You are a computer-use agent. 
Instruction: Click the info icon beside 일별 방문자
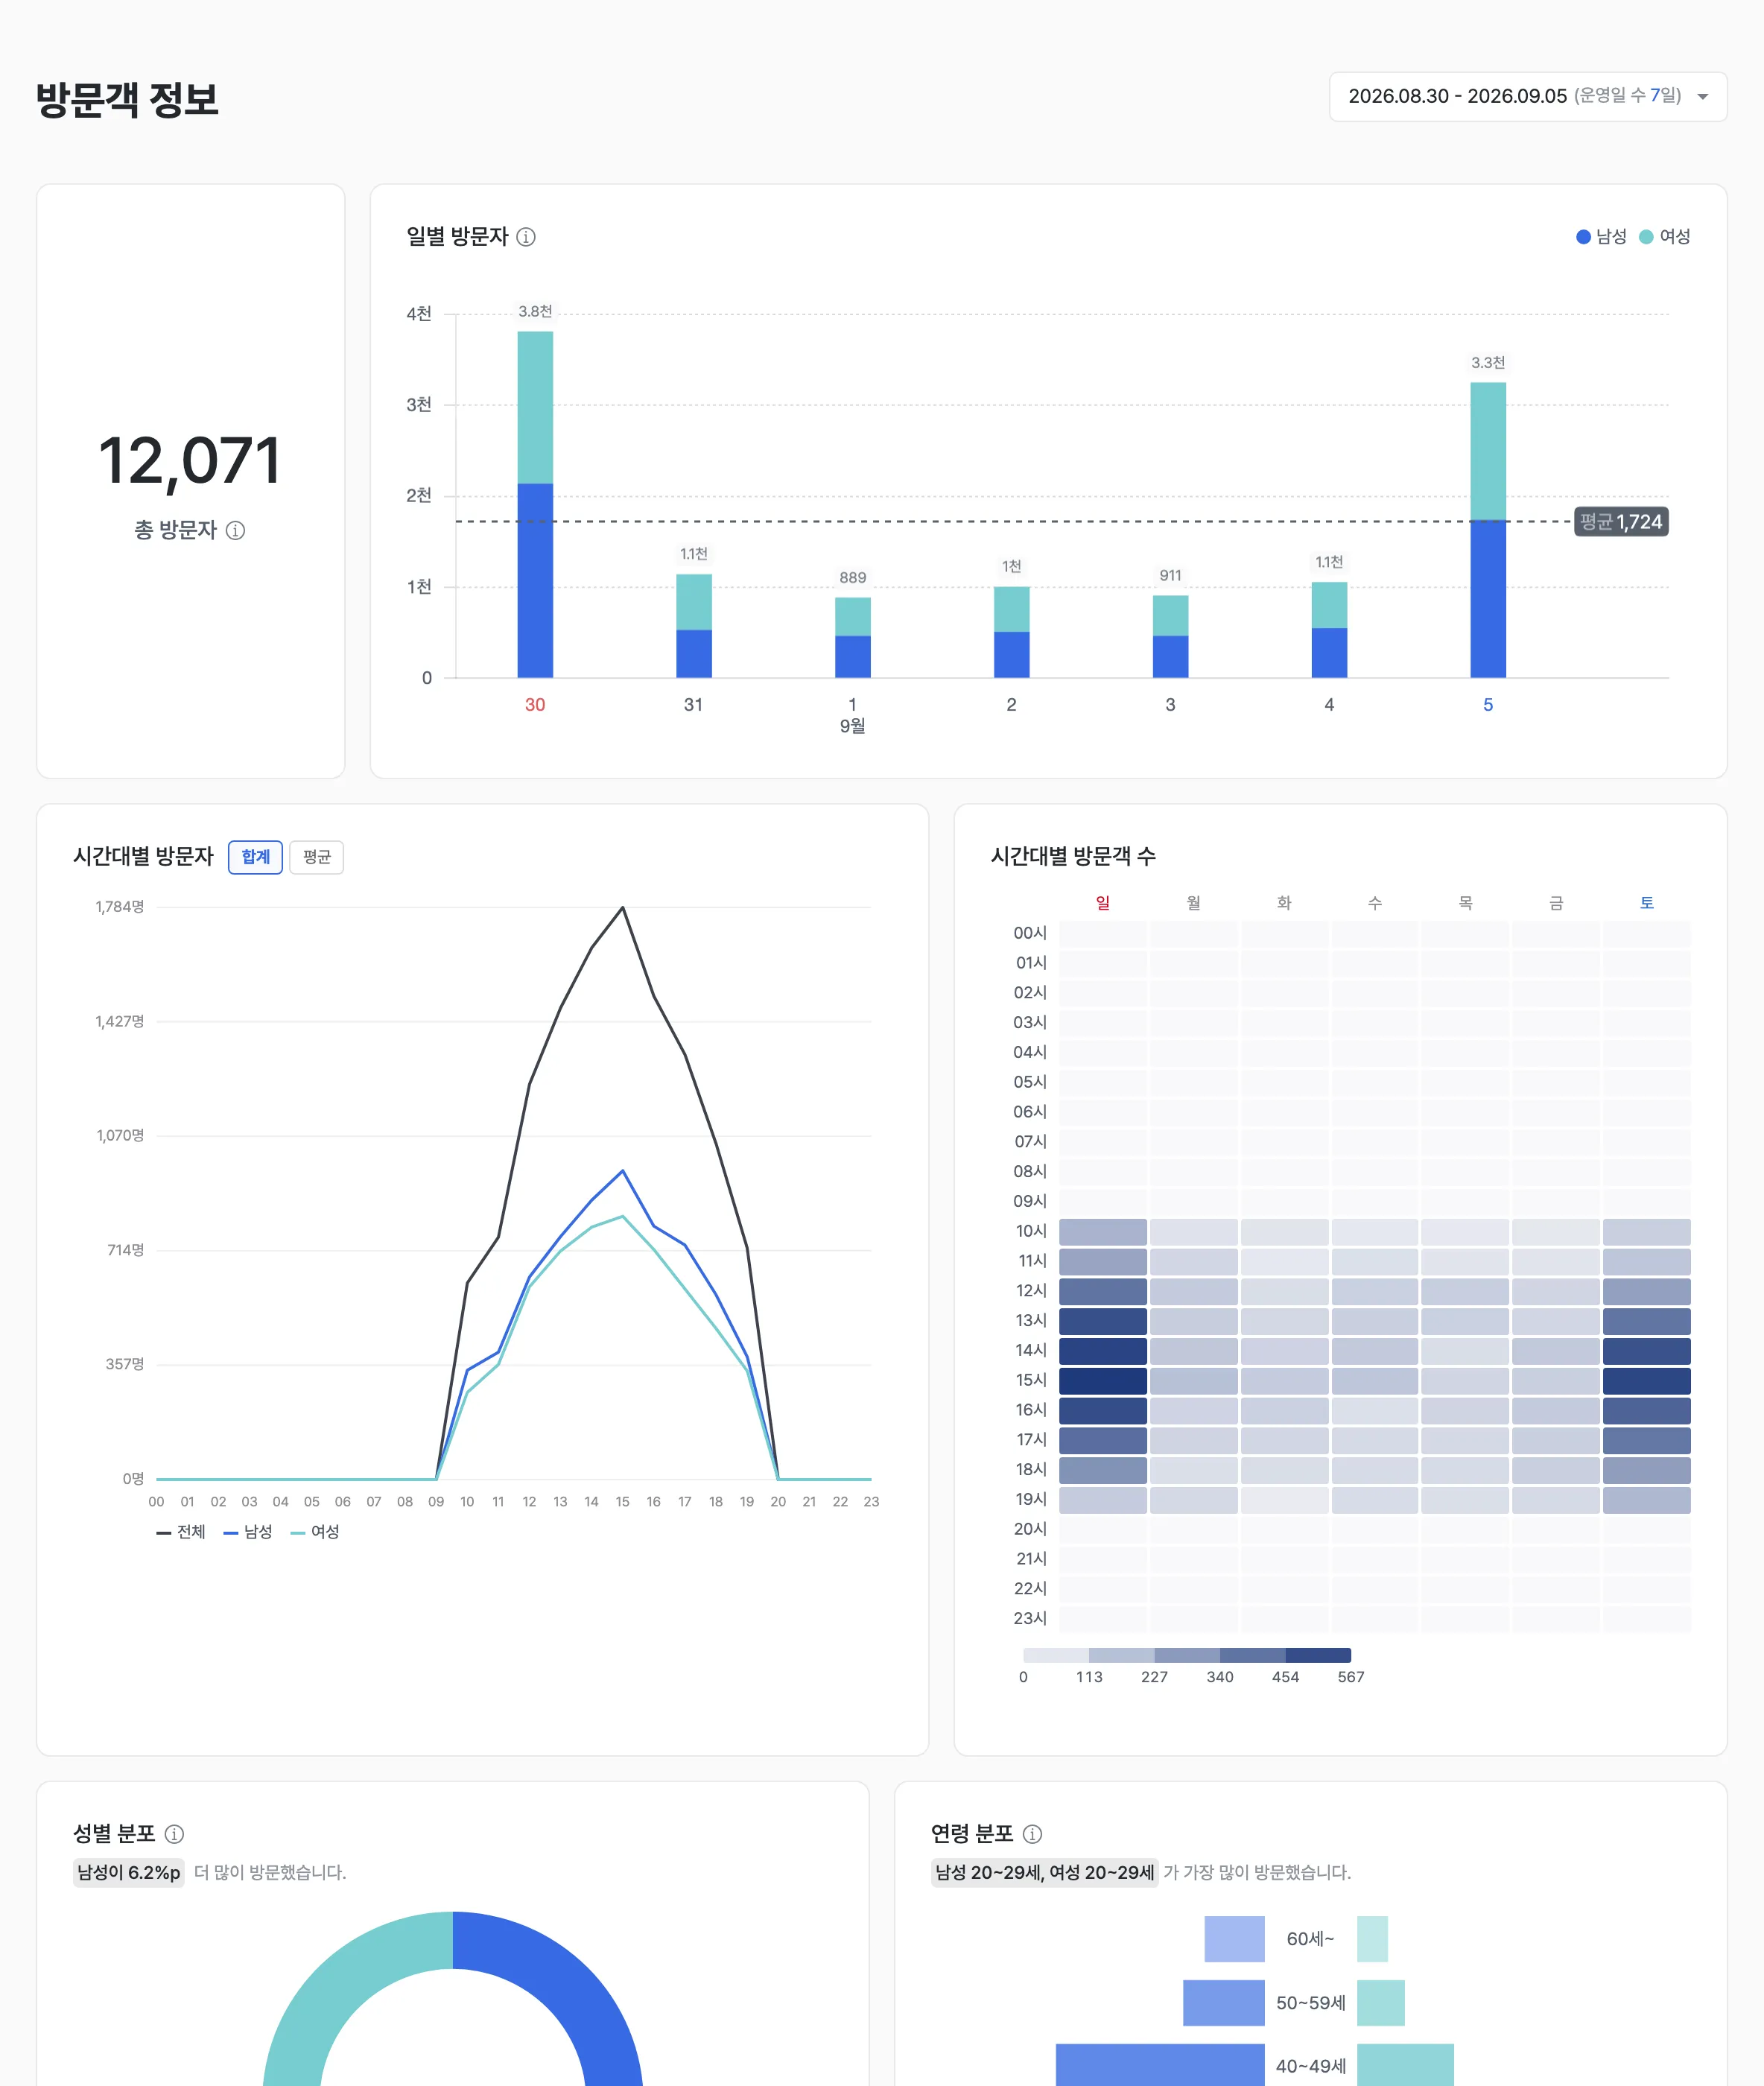(x=526, y=237)
